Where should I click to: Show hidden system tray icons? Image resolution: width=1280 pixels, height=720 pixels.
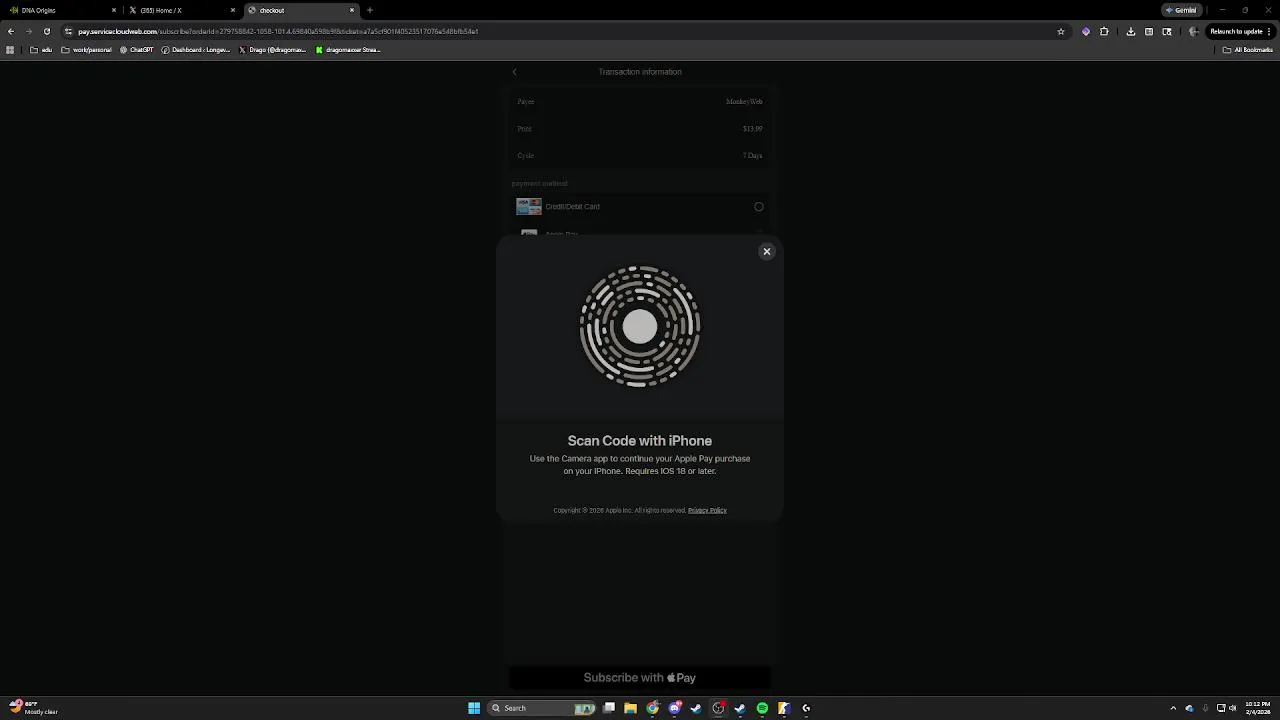point(1174,708)
